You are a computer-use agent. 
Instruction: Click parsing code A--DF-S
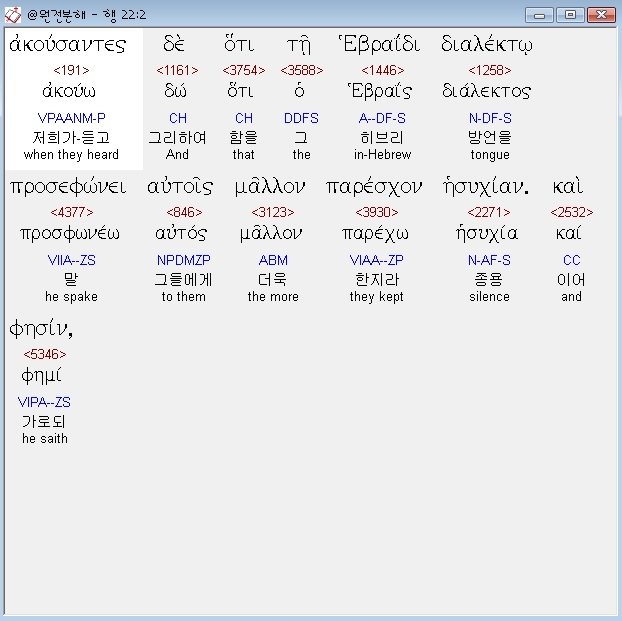pos(382,118)
